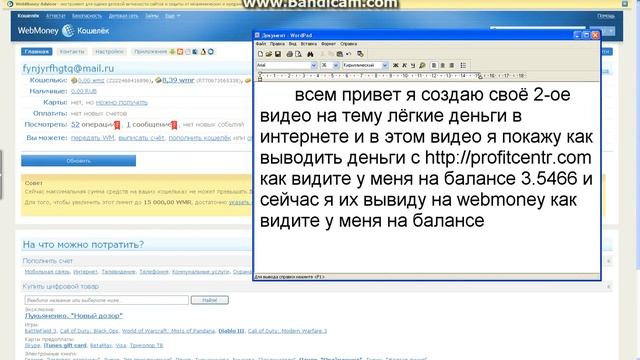Click iTunes gift card link

[x=65, y=345]
